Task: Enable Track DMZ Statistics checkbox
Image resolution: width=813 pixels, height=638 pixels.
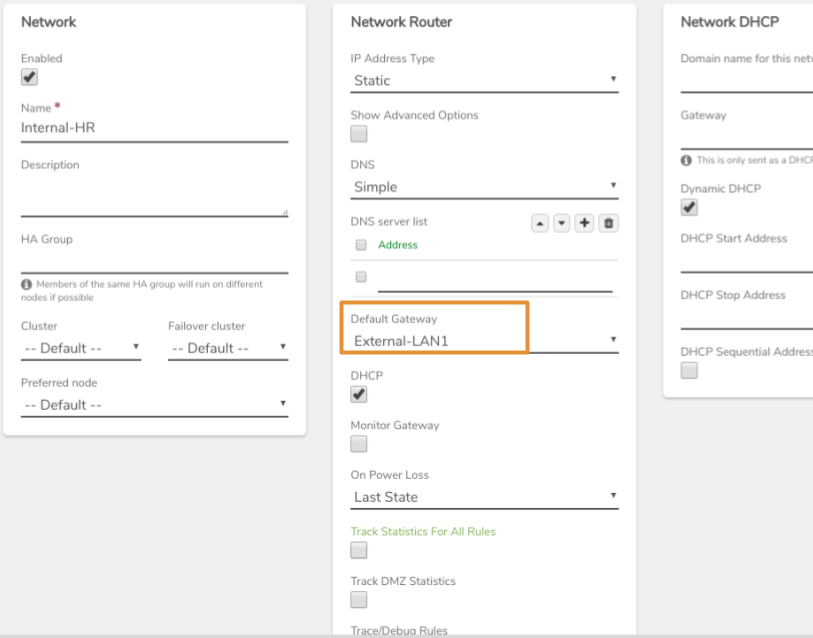Action: [359, 600]
